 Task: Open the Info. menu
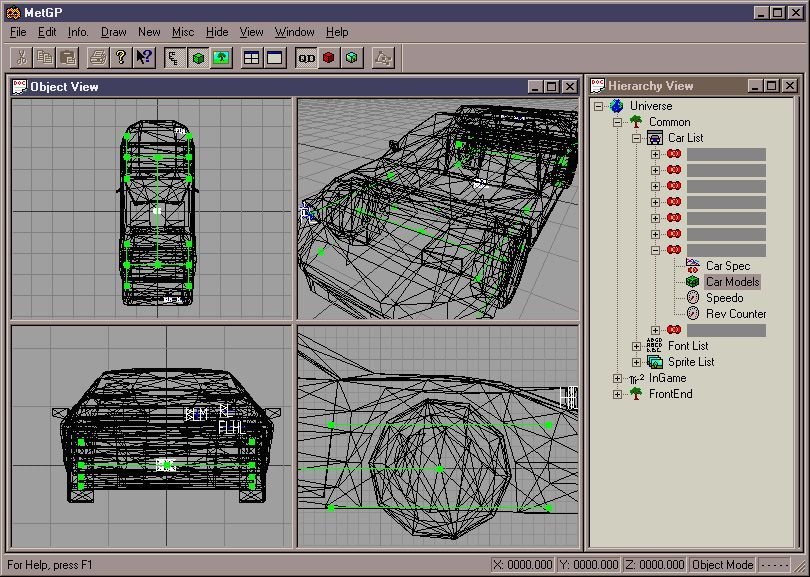(78, 32)
